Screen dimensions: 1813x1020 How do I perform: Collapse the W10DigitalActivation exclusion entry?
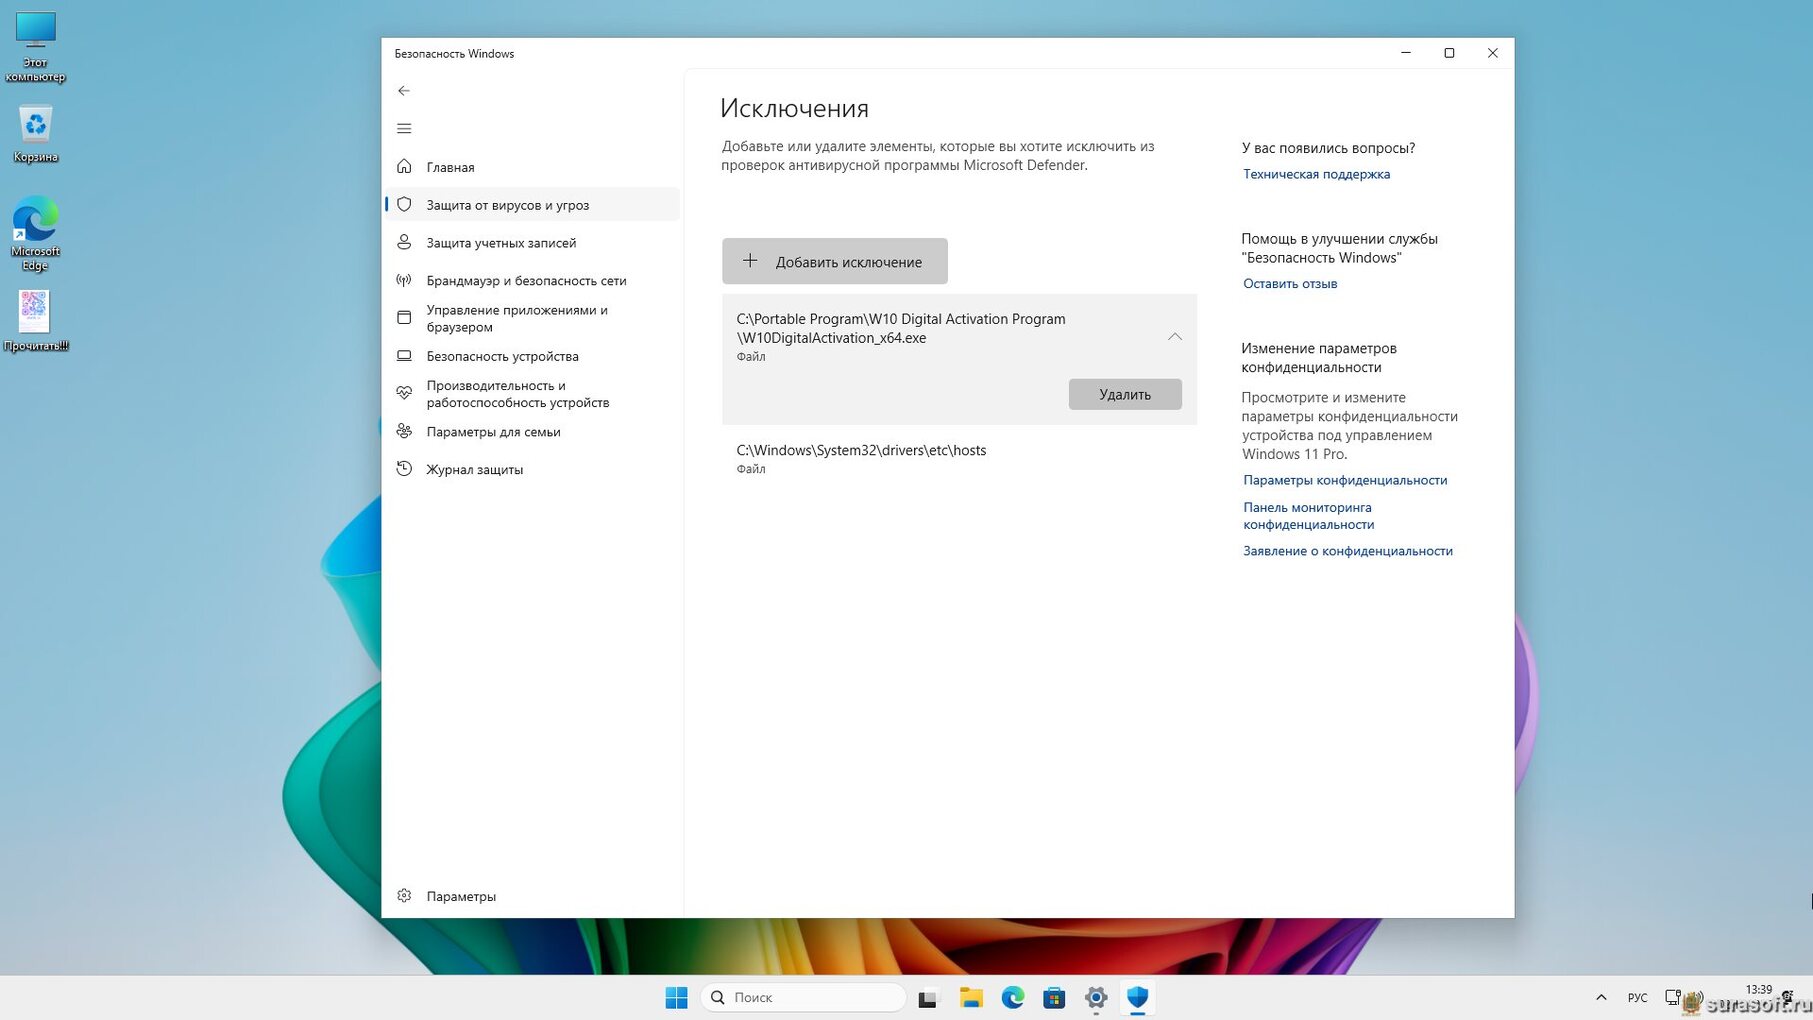coord(1174,338)
